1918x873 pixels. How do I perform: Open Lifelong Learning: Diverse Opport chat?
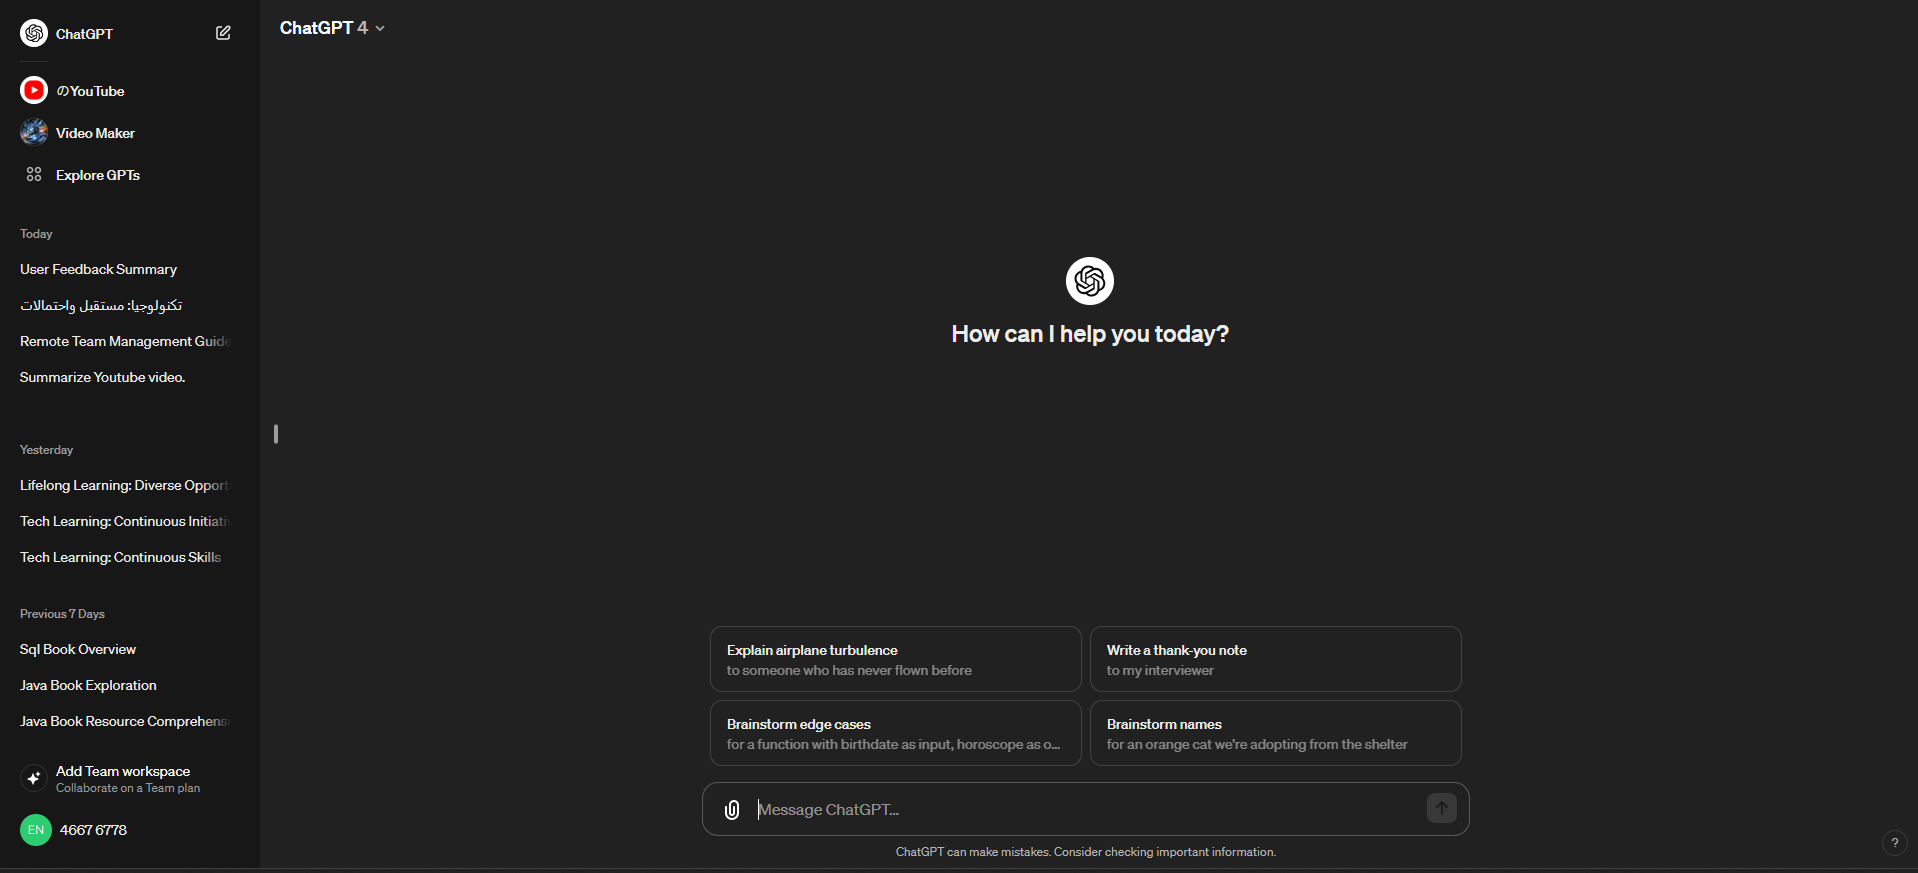126,485
